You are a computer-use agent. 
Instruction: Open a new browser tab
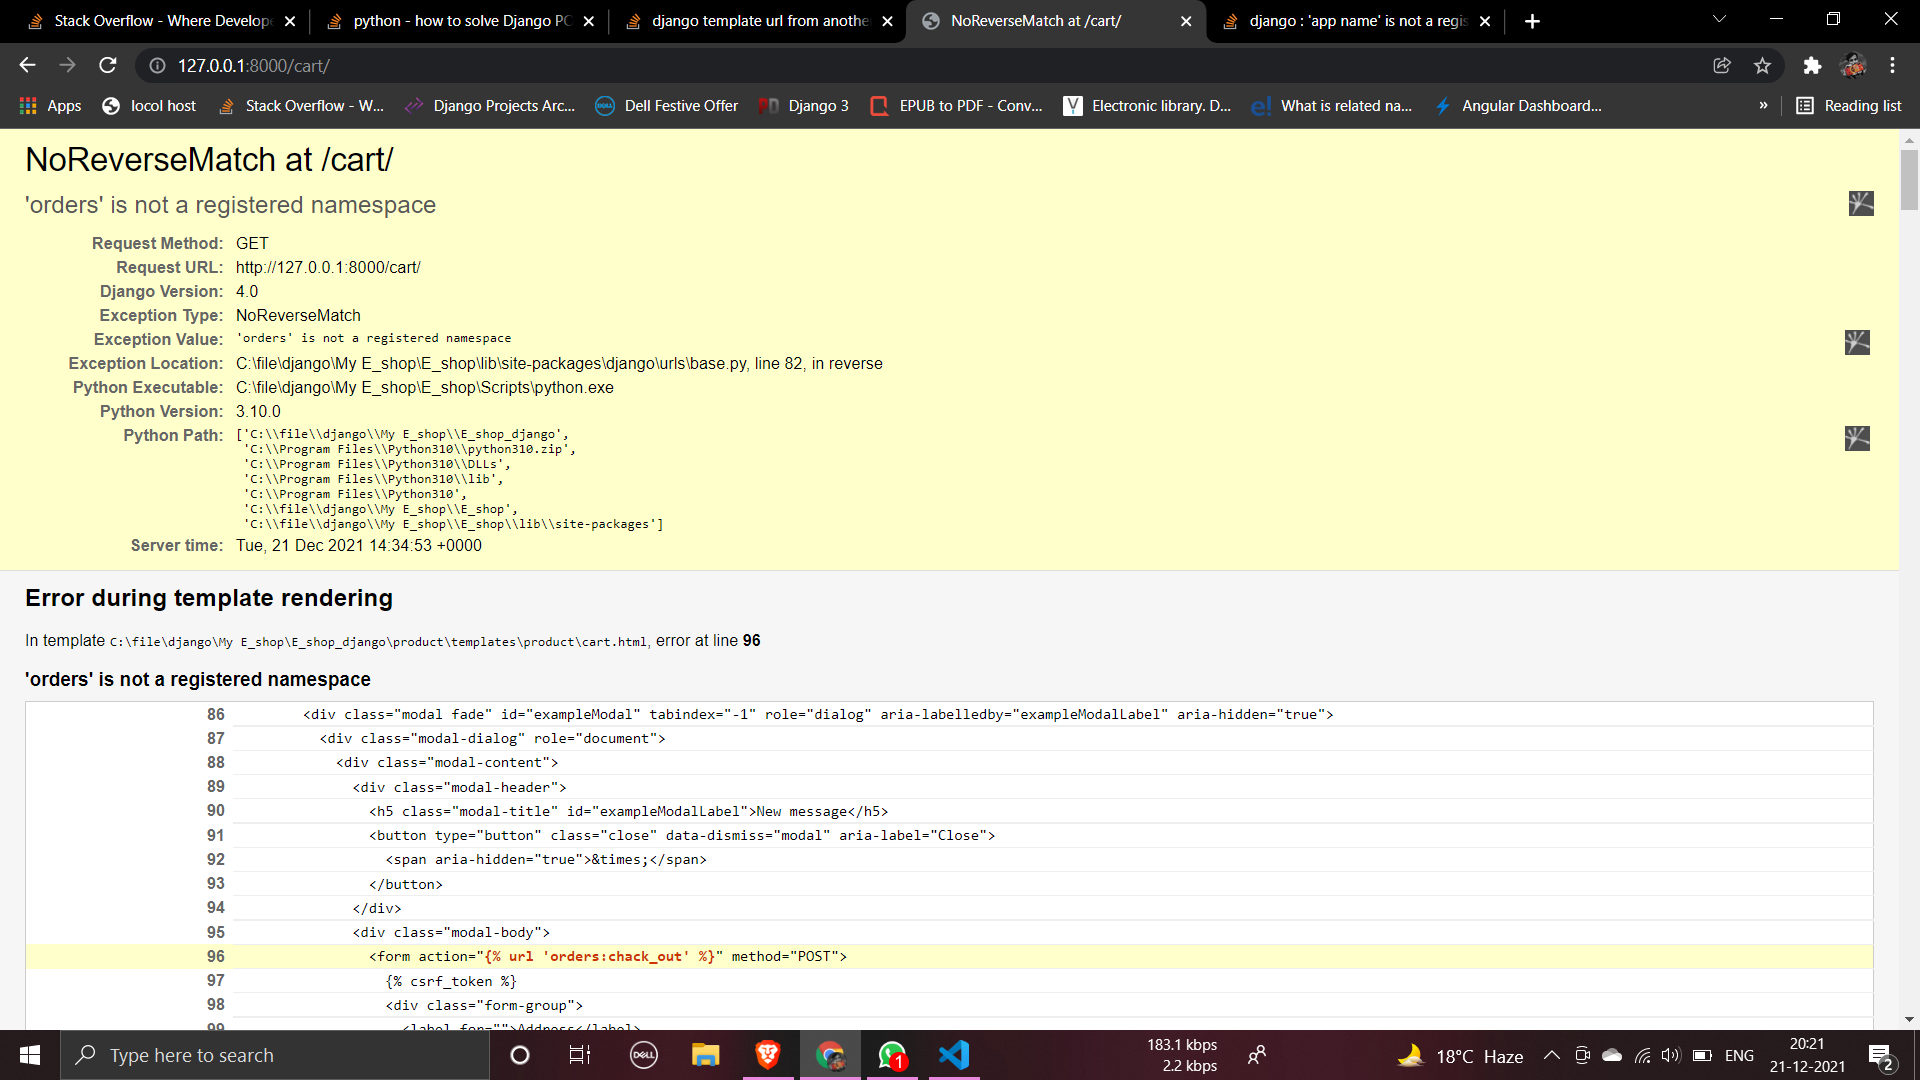1532,21
